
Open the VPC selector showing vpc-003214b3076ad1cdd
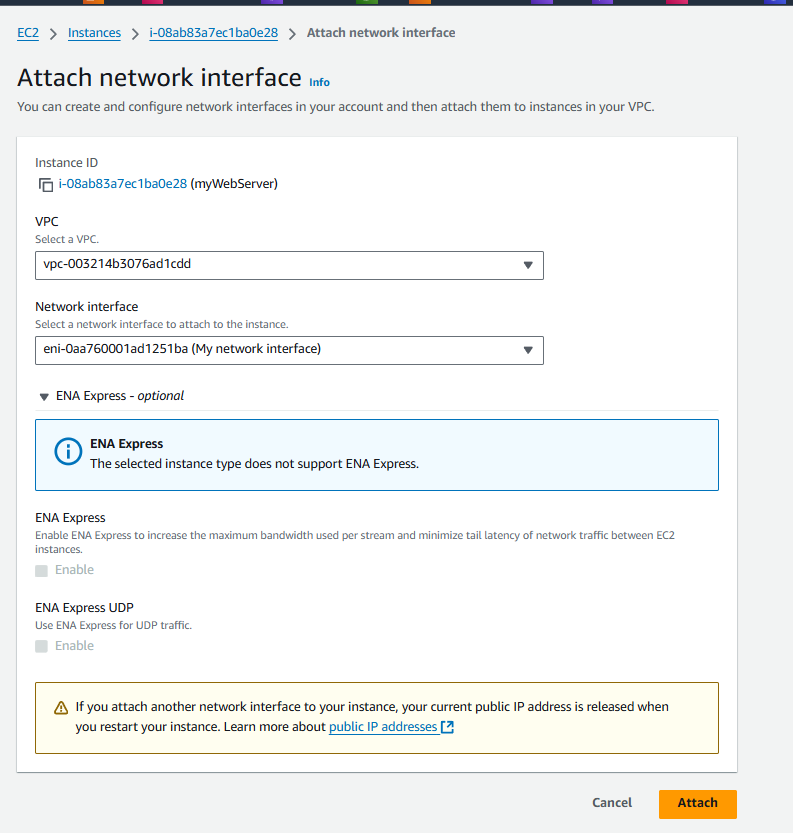(x=289, y=265)
